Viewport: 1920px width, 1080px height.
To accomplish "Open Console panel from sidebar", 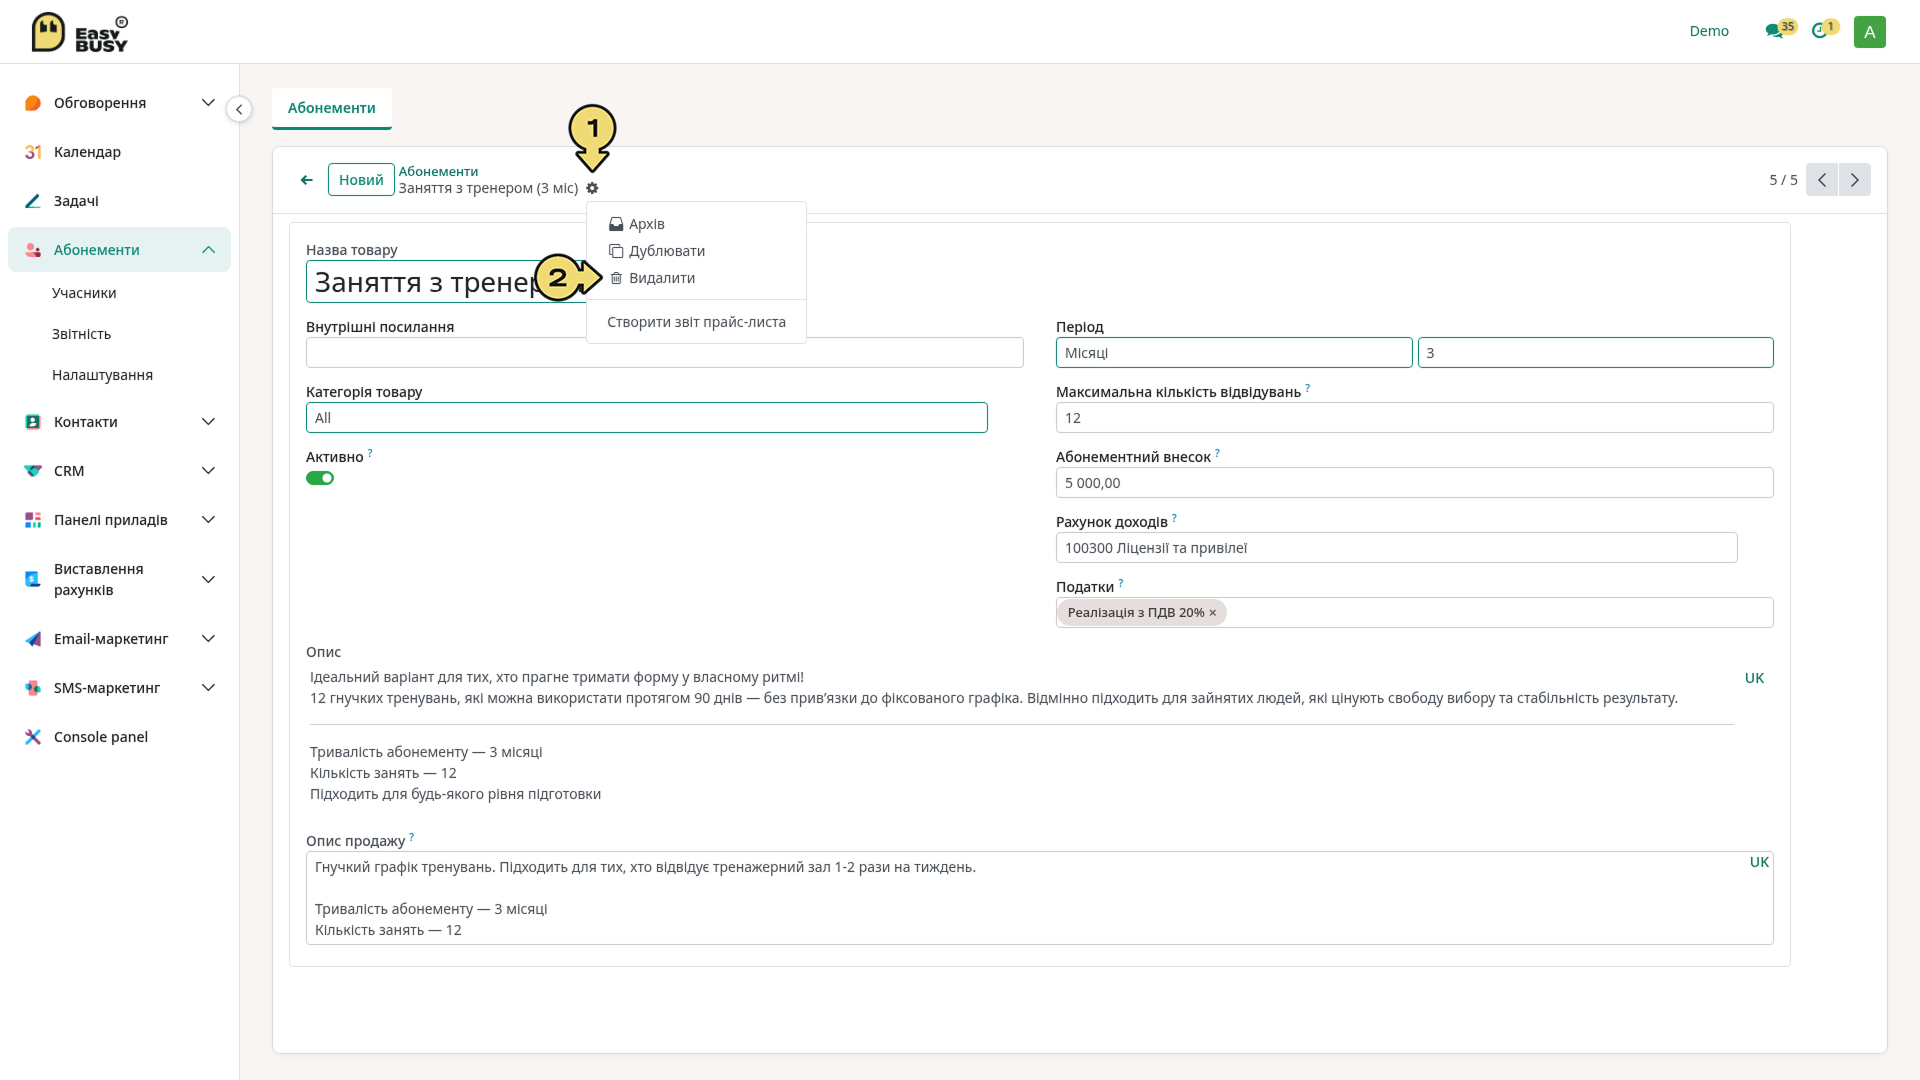I will [x=100, y=737].
